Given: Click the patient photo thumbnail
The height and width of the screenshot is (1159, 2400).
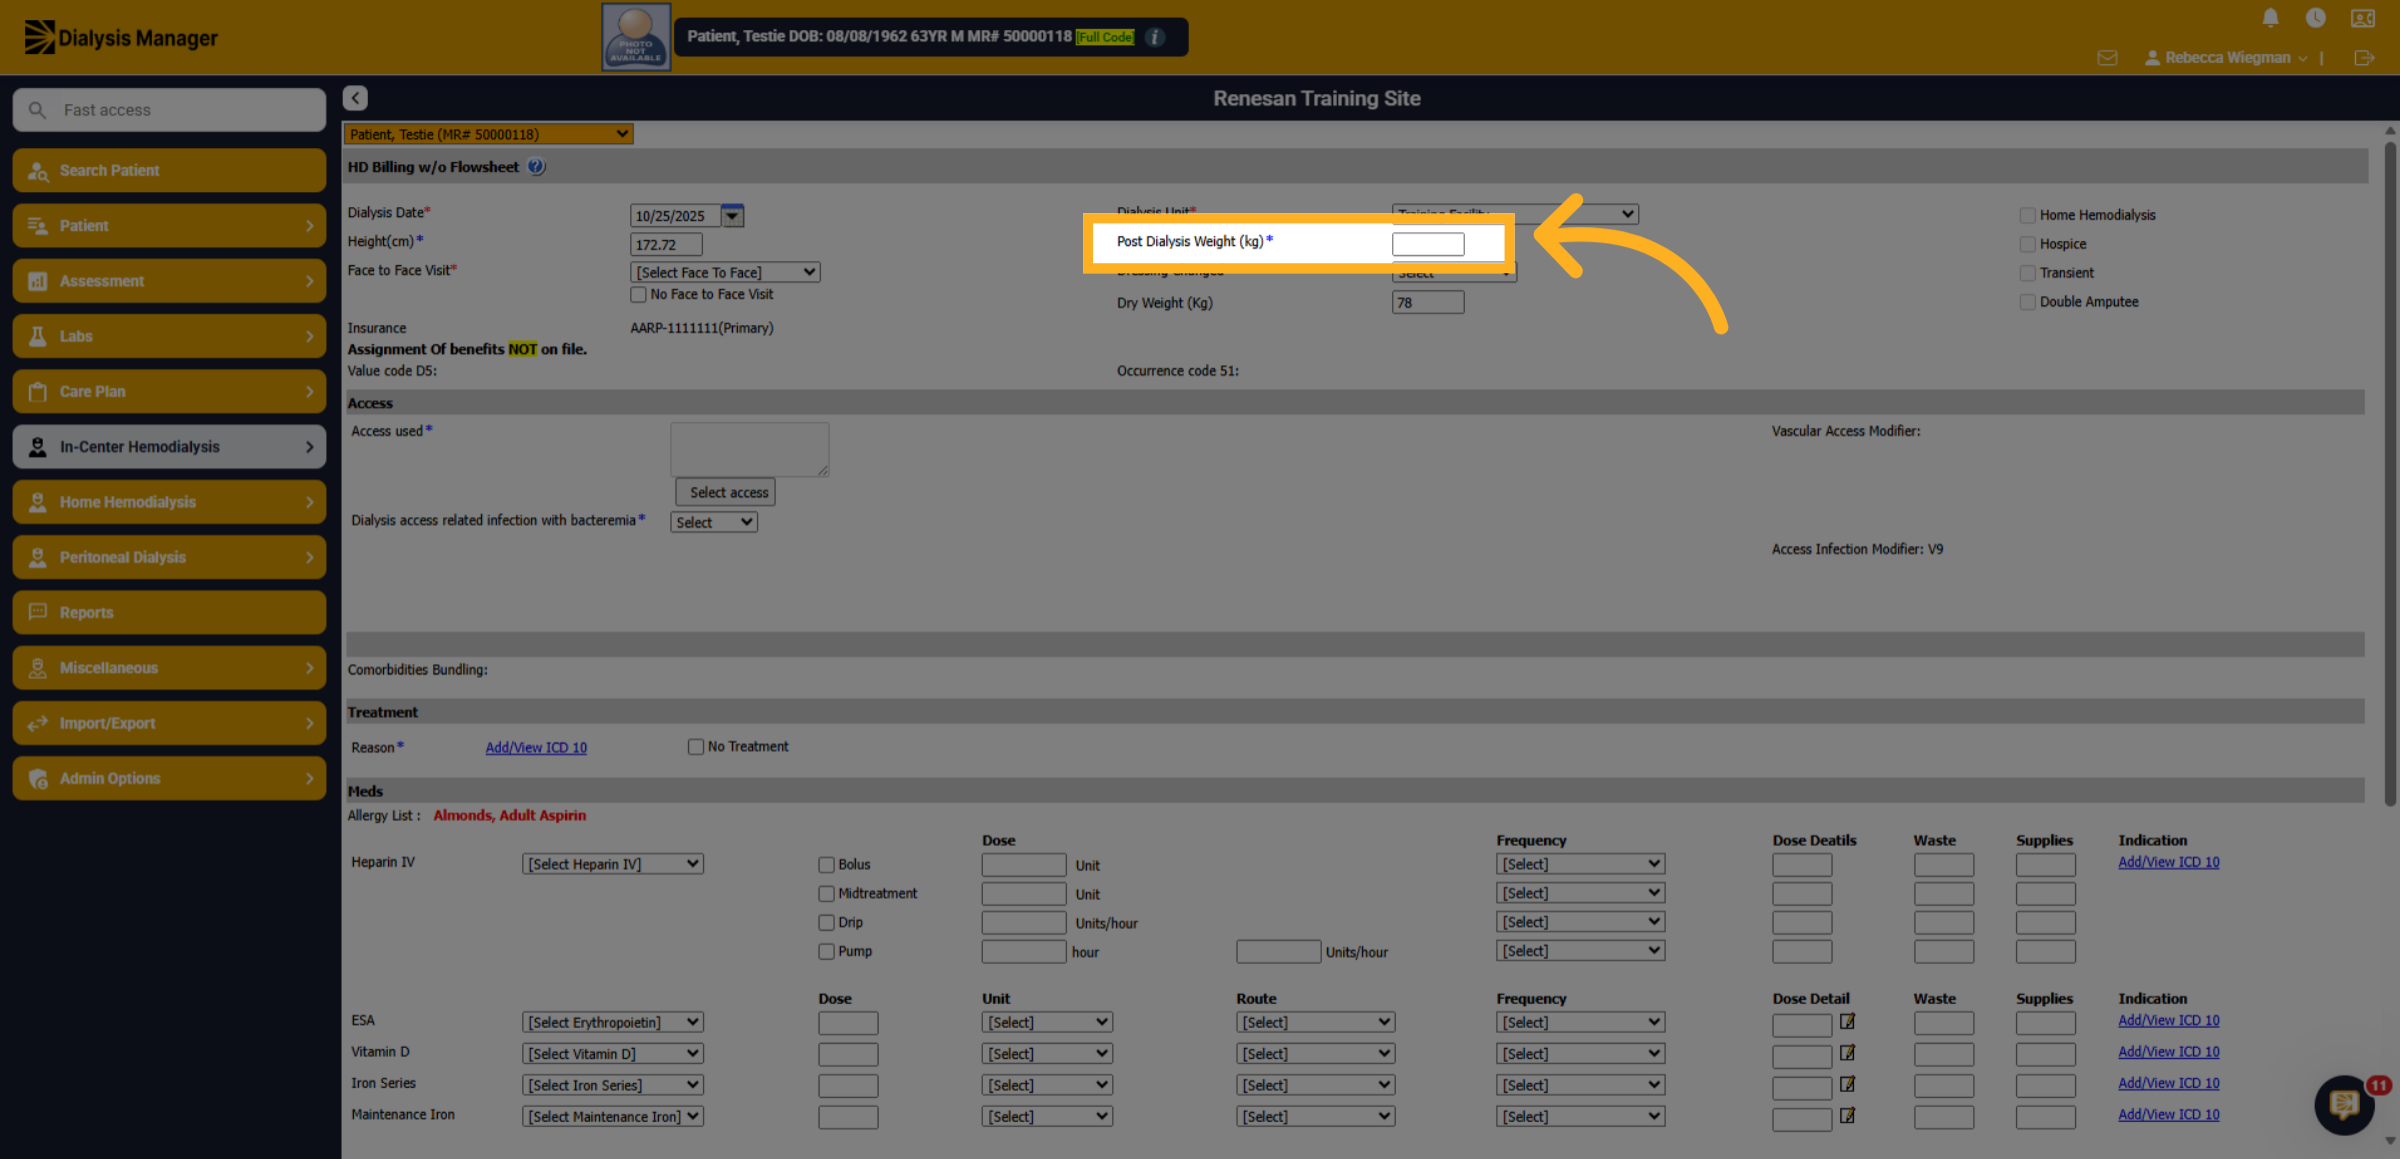Looking at the screenshot, I should pos(636,37).
